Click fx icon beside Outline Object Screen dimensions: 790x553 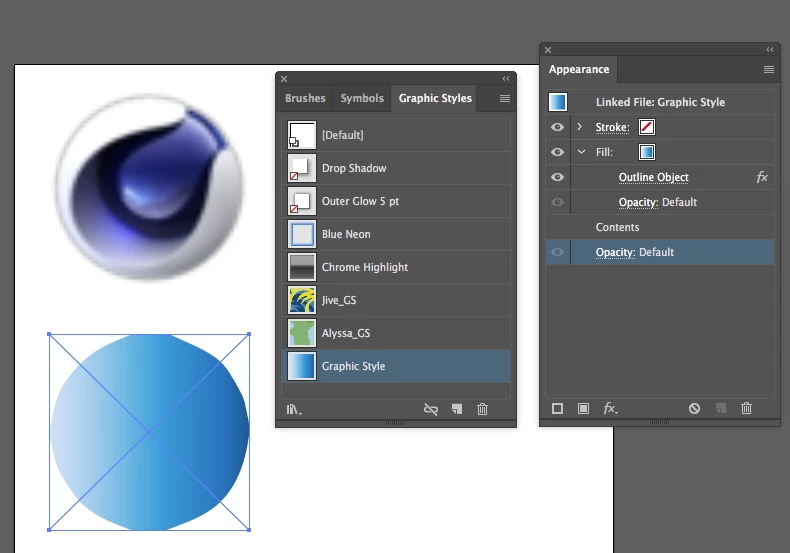(x=762, y=177)
